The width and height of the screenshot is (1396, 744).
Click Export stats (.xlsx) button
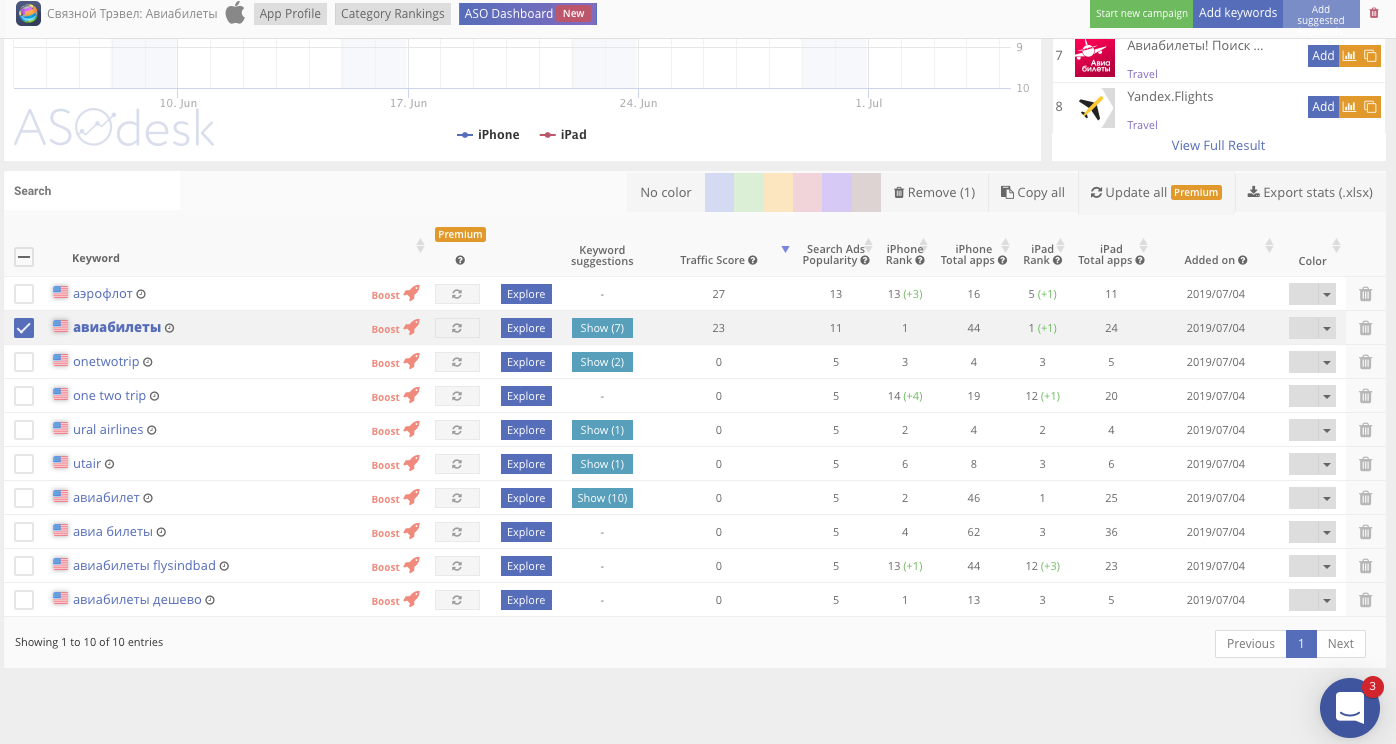click(1310, 192)
